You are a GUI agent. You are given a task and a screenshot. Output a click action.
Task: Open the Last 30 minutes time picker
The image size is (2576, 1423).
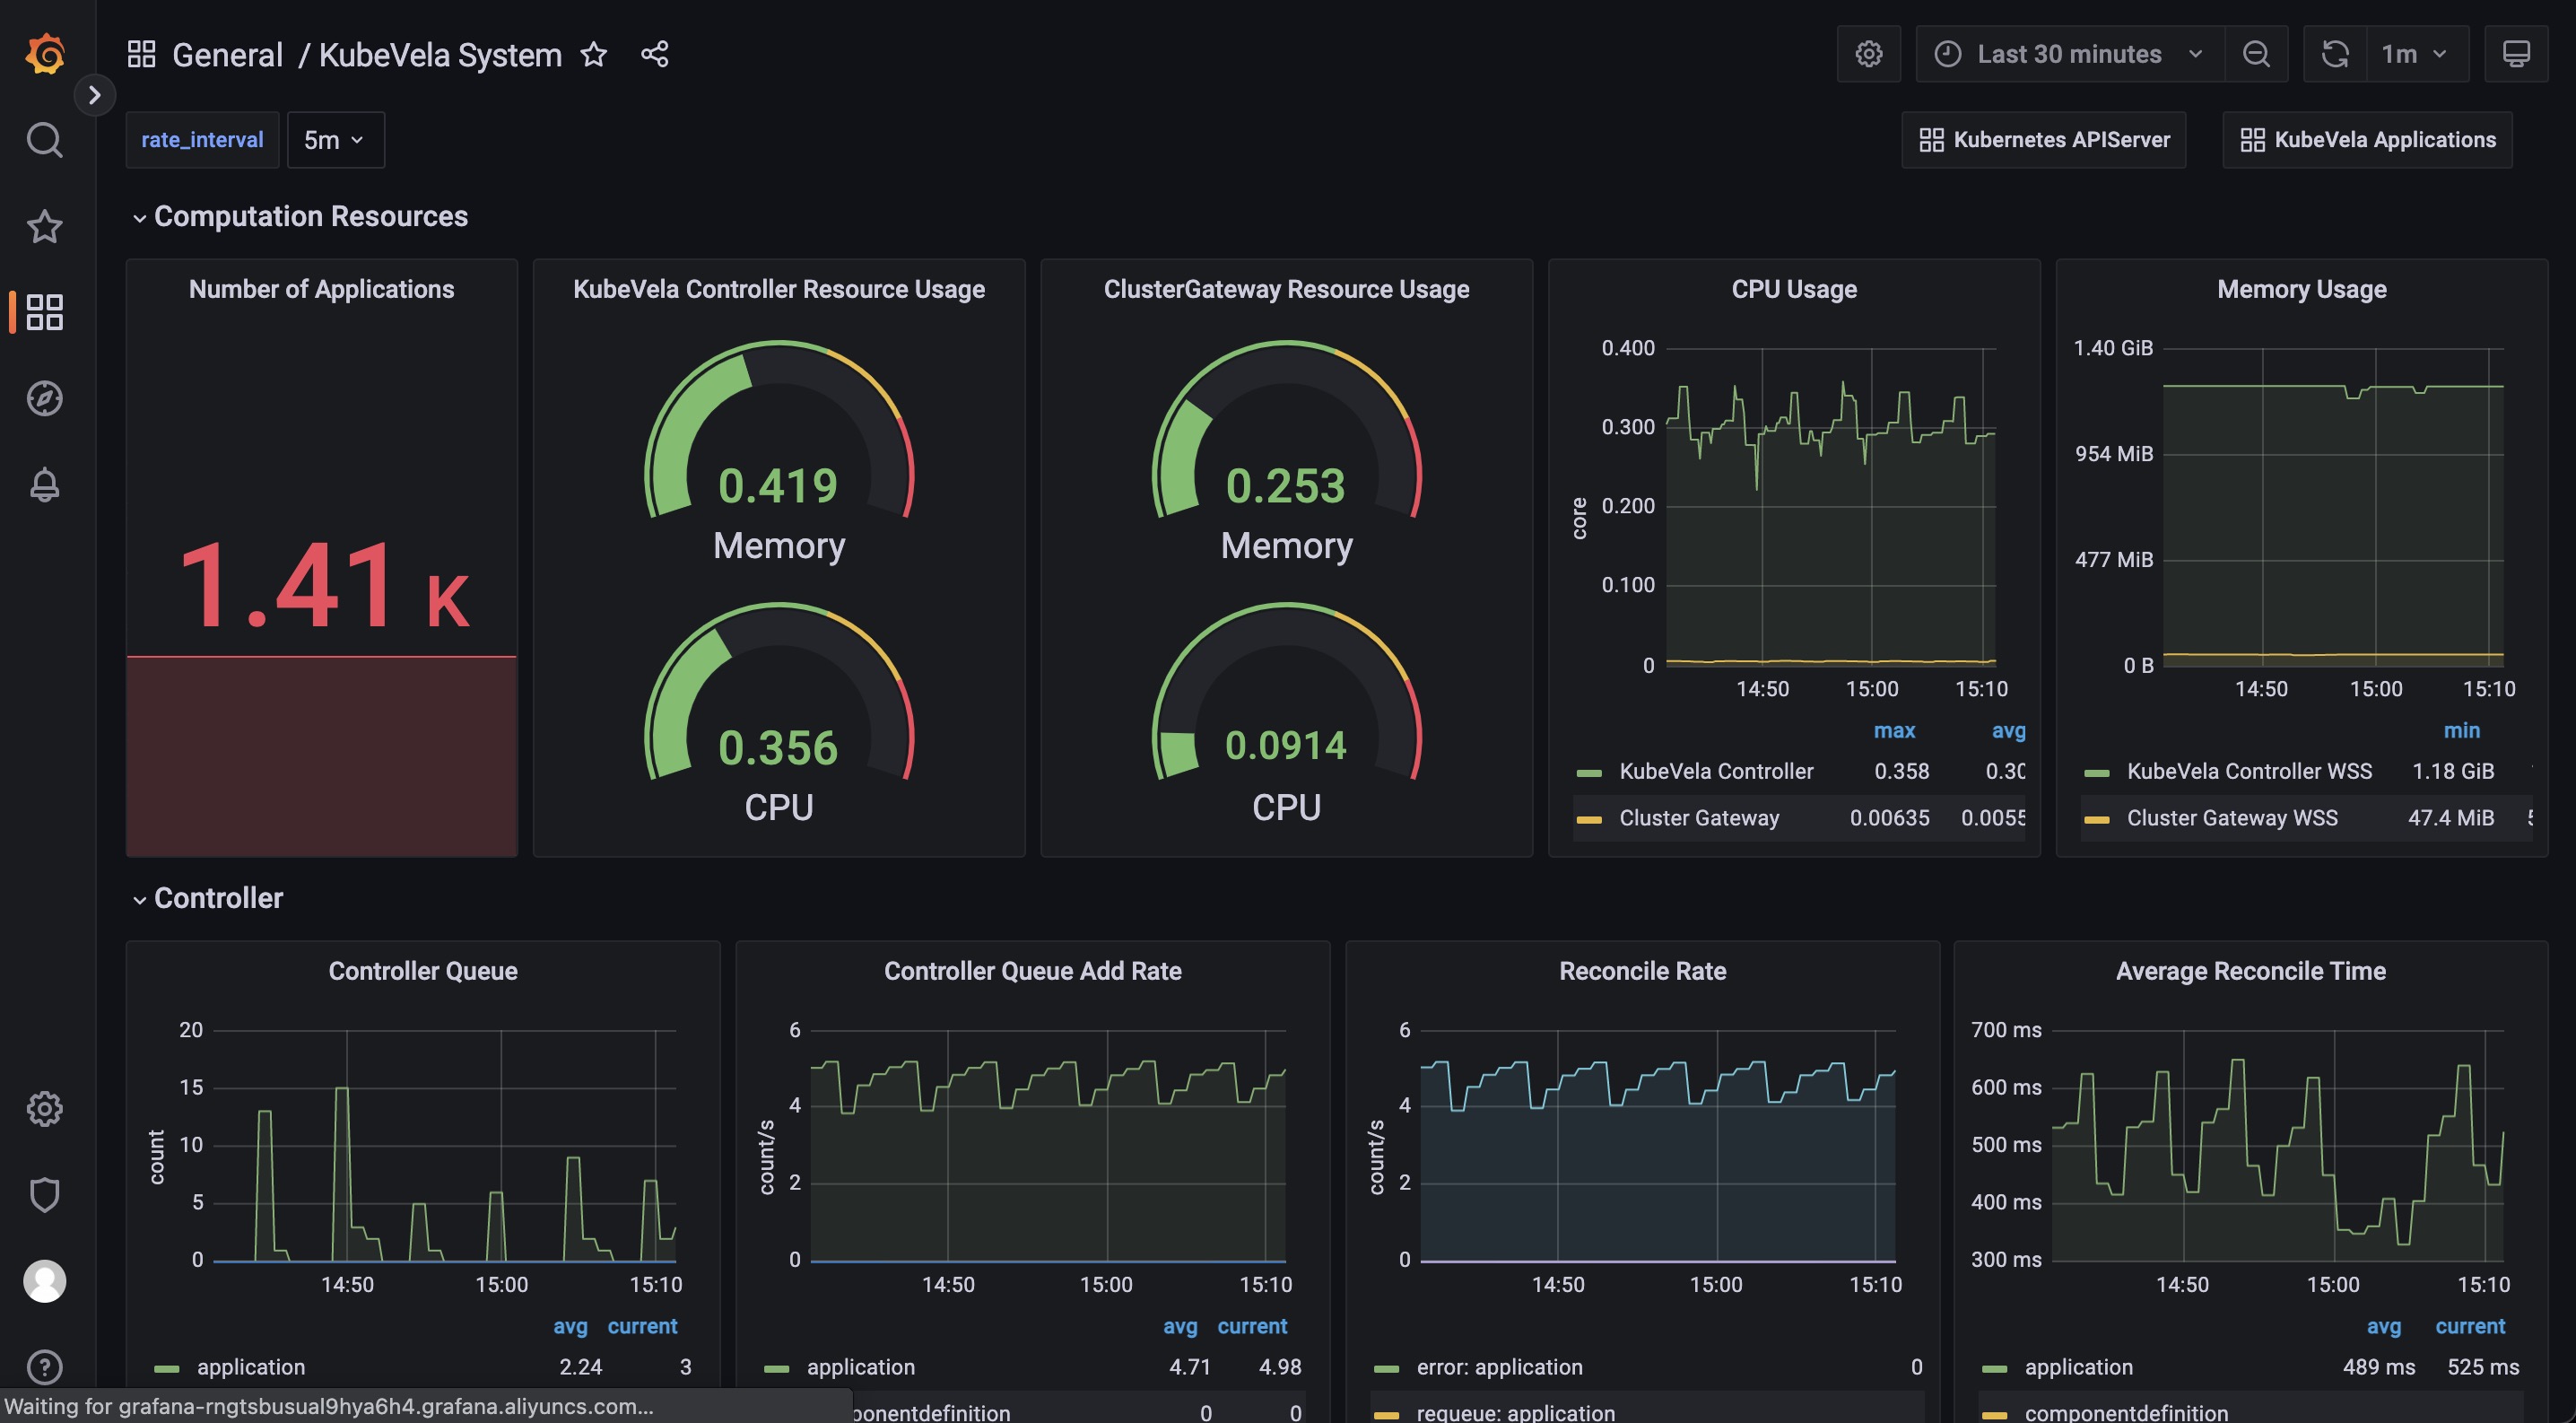point(2069,54)
